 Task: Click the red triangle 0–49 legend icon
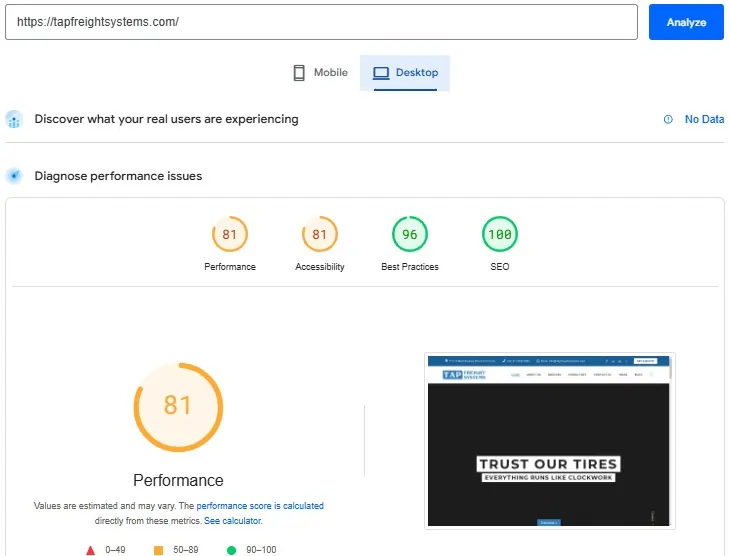[x=90, y=550]
